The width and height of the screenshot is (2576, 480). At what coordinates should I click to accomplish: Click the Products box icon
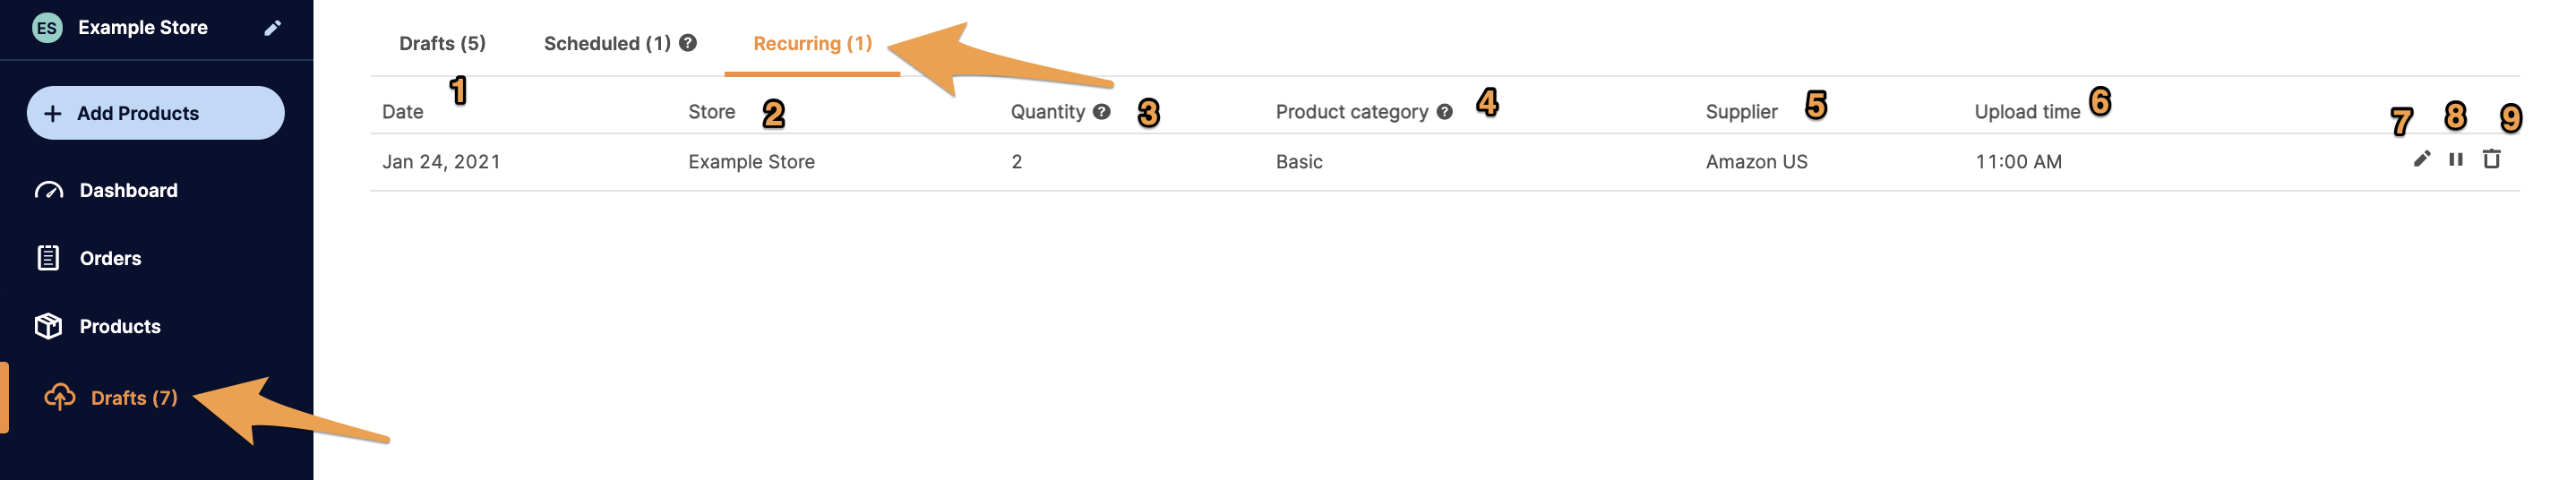coord(48,326)
